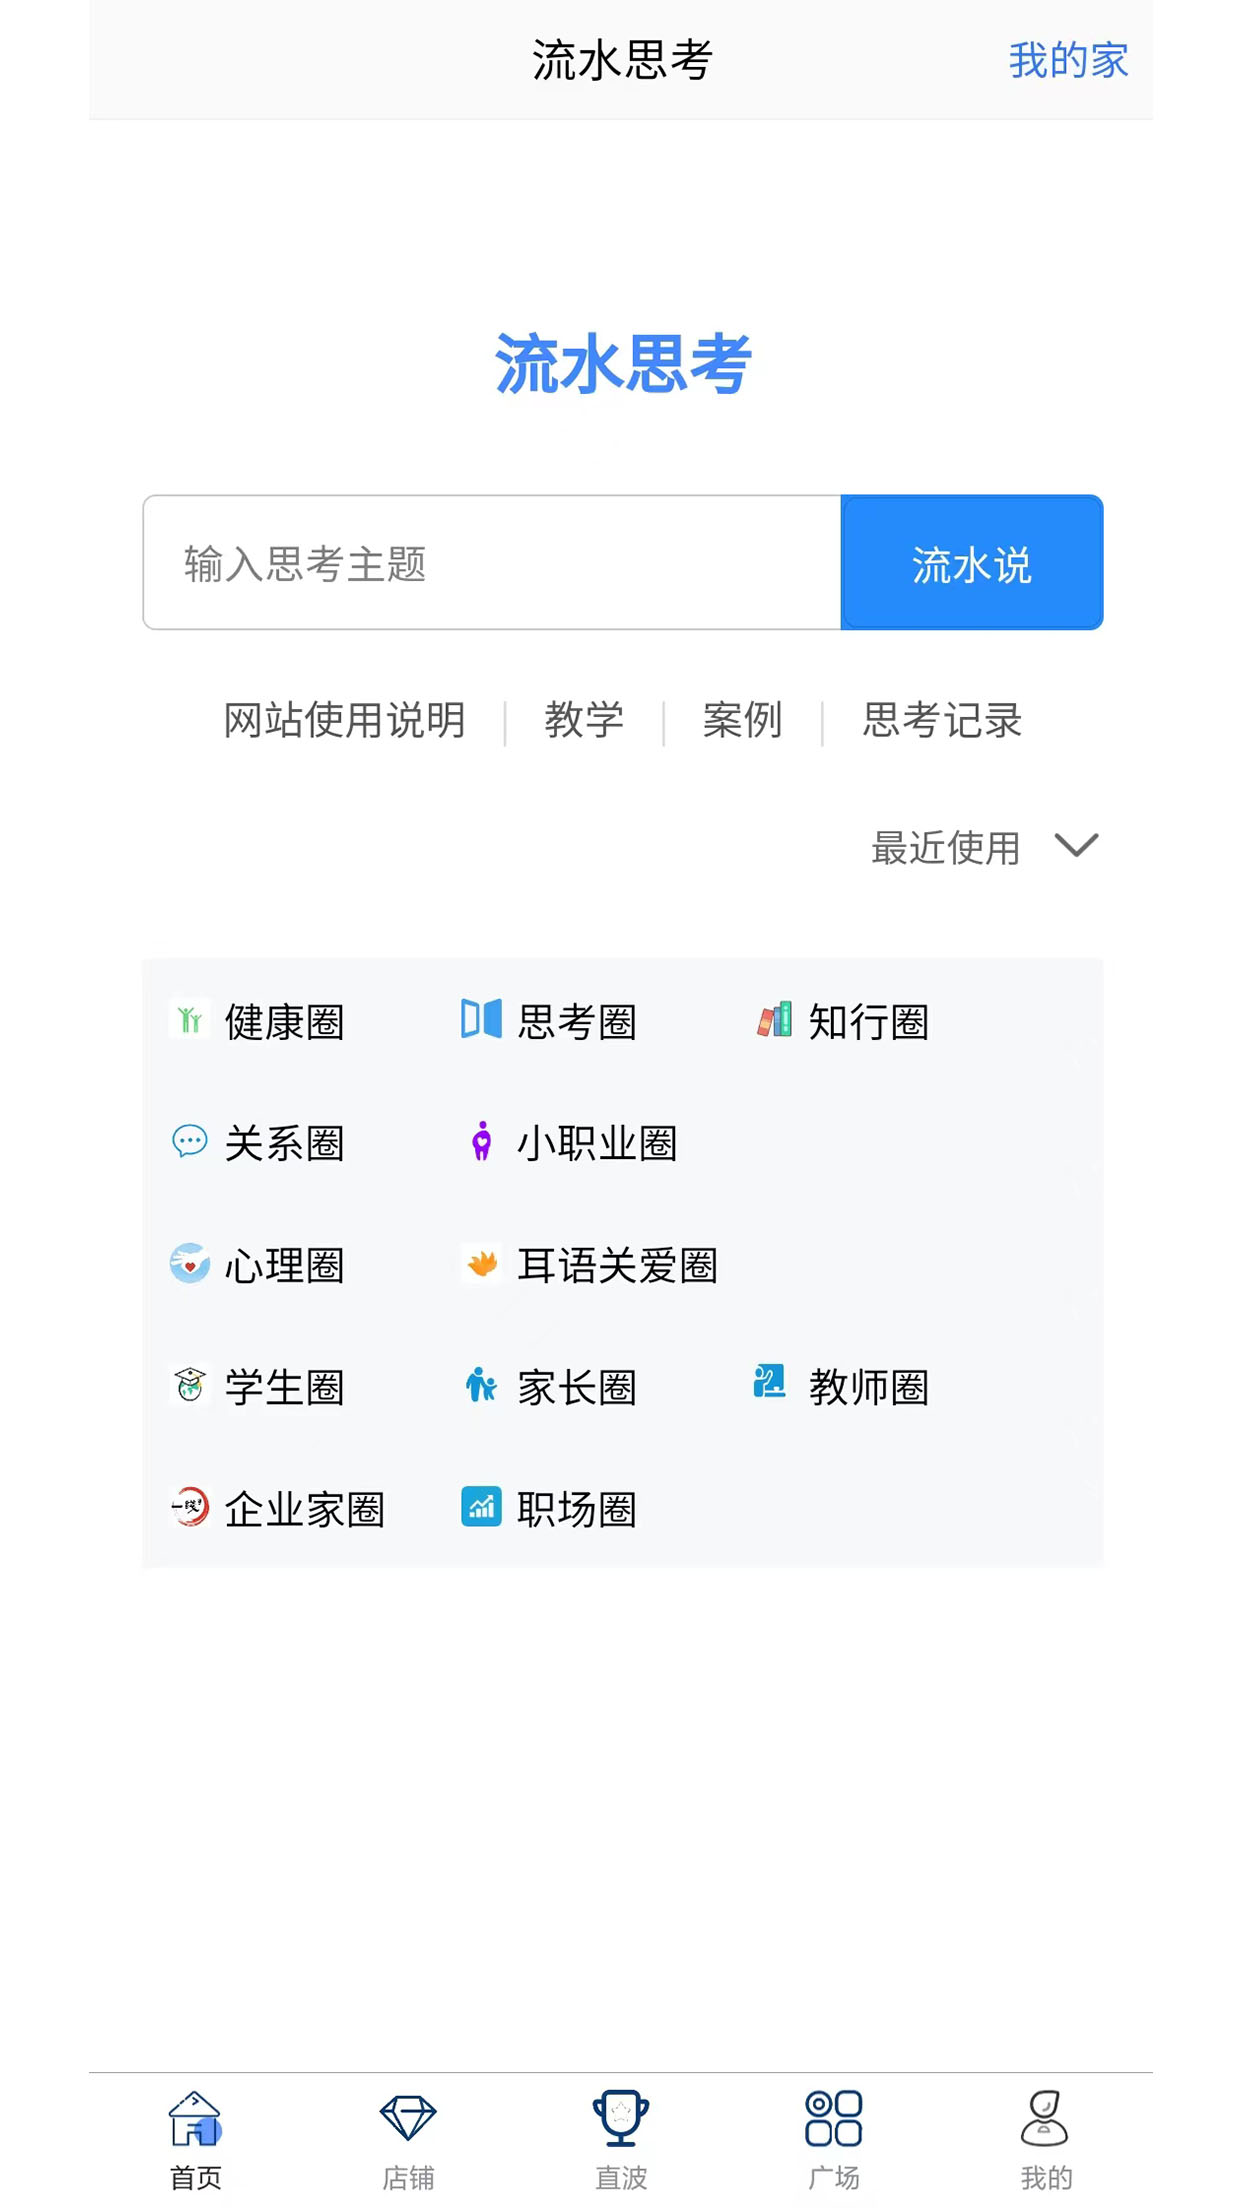Open the 知行圈 circle icon
This screenshot has height=2208, width=1242.
click(x=771, y=1021)
